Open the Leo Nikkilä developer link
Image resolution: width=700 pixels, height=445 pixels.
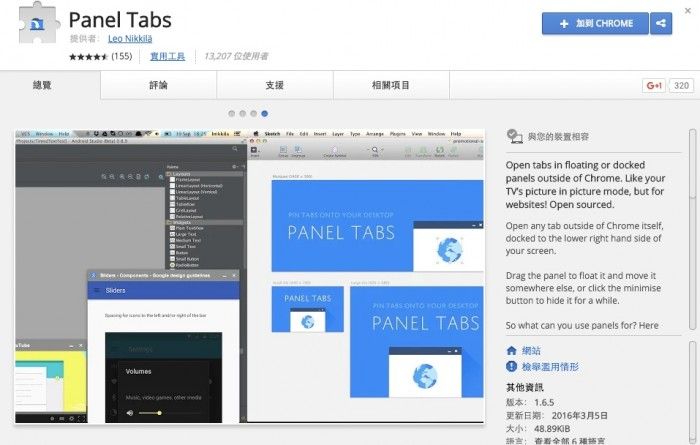130,39
